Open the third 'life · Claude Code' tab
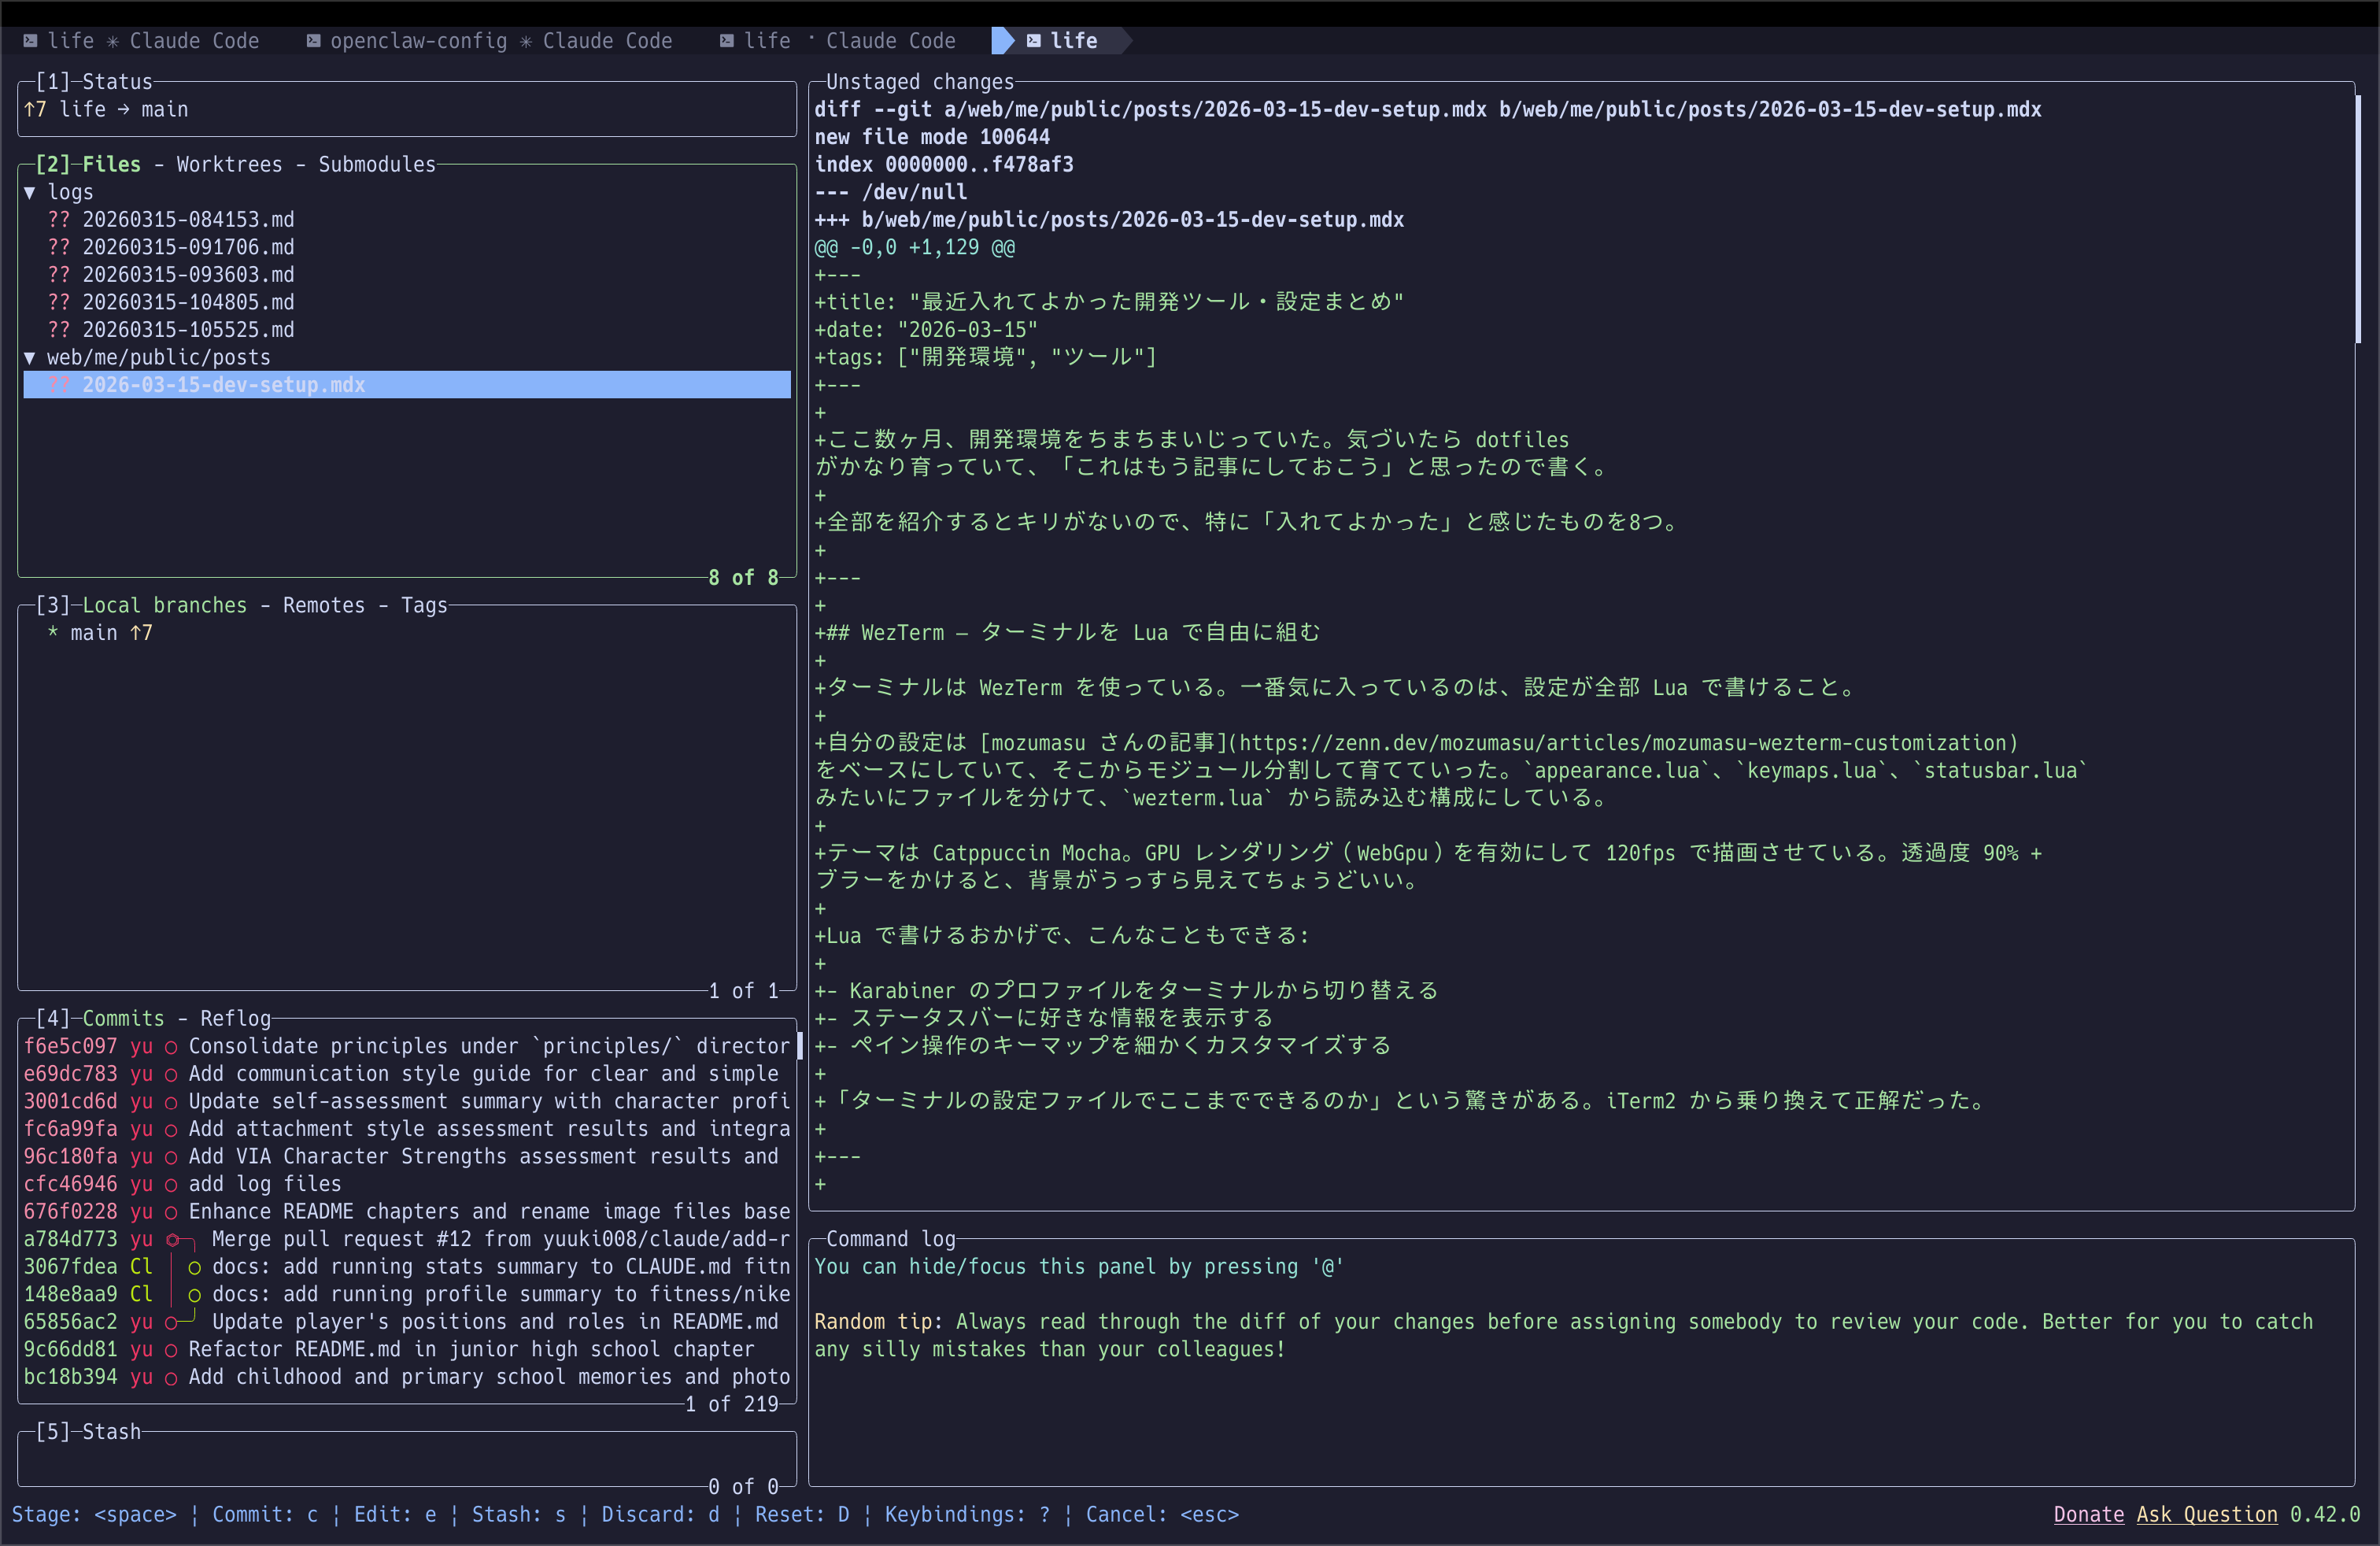This screenshot has width=2380, height=1546. pos(838,41)
